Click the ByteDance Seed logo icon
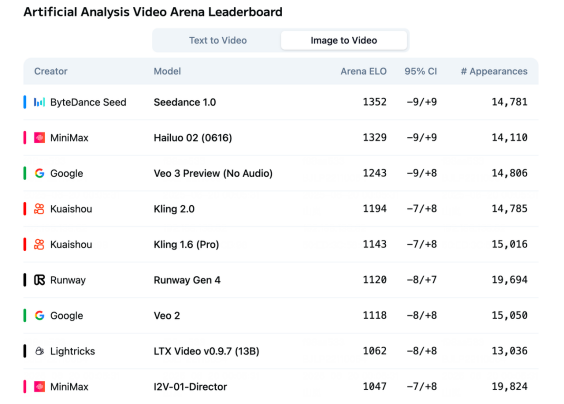The image size is (564, 404). pos(39,102)
